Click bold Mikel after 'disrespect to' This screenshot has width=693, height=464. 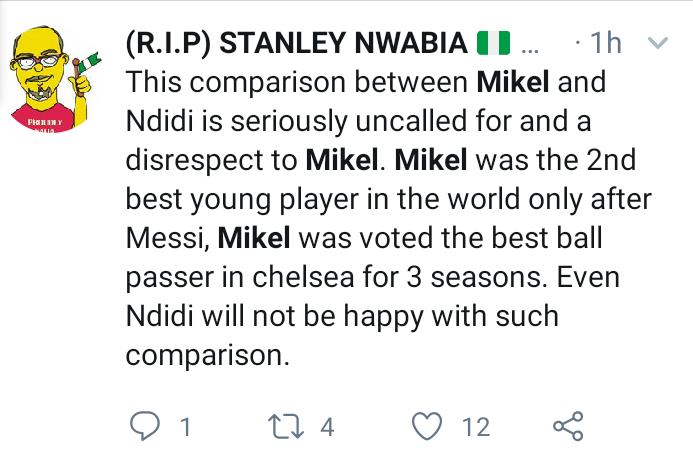(x=342, y=160)
